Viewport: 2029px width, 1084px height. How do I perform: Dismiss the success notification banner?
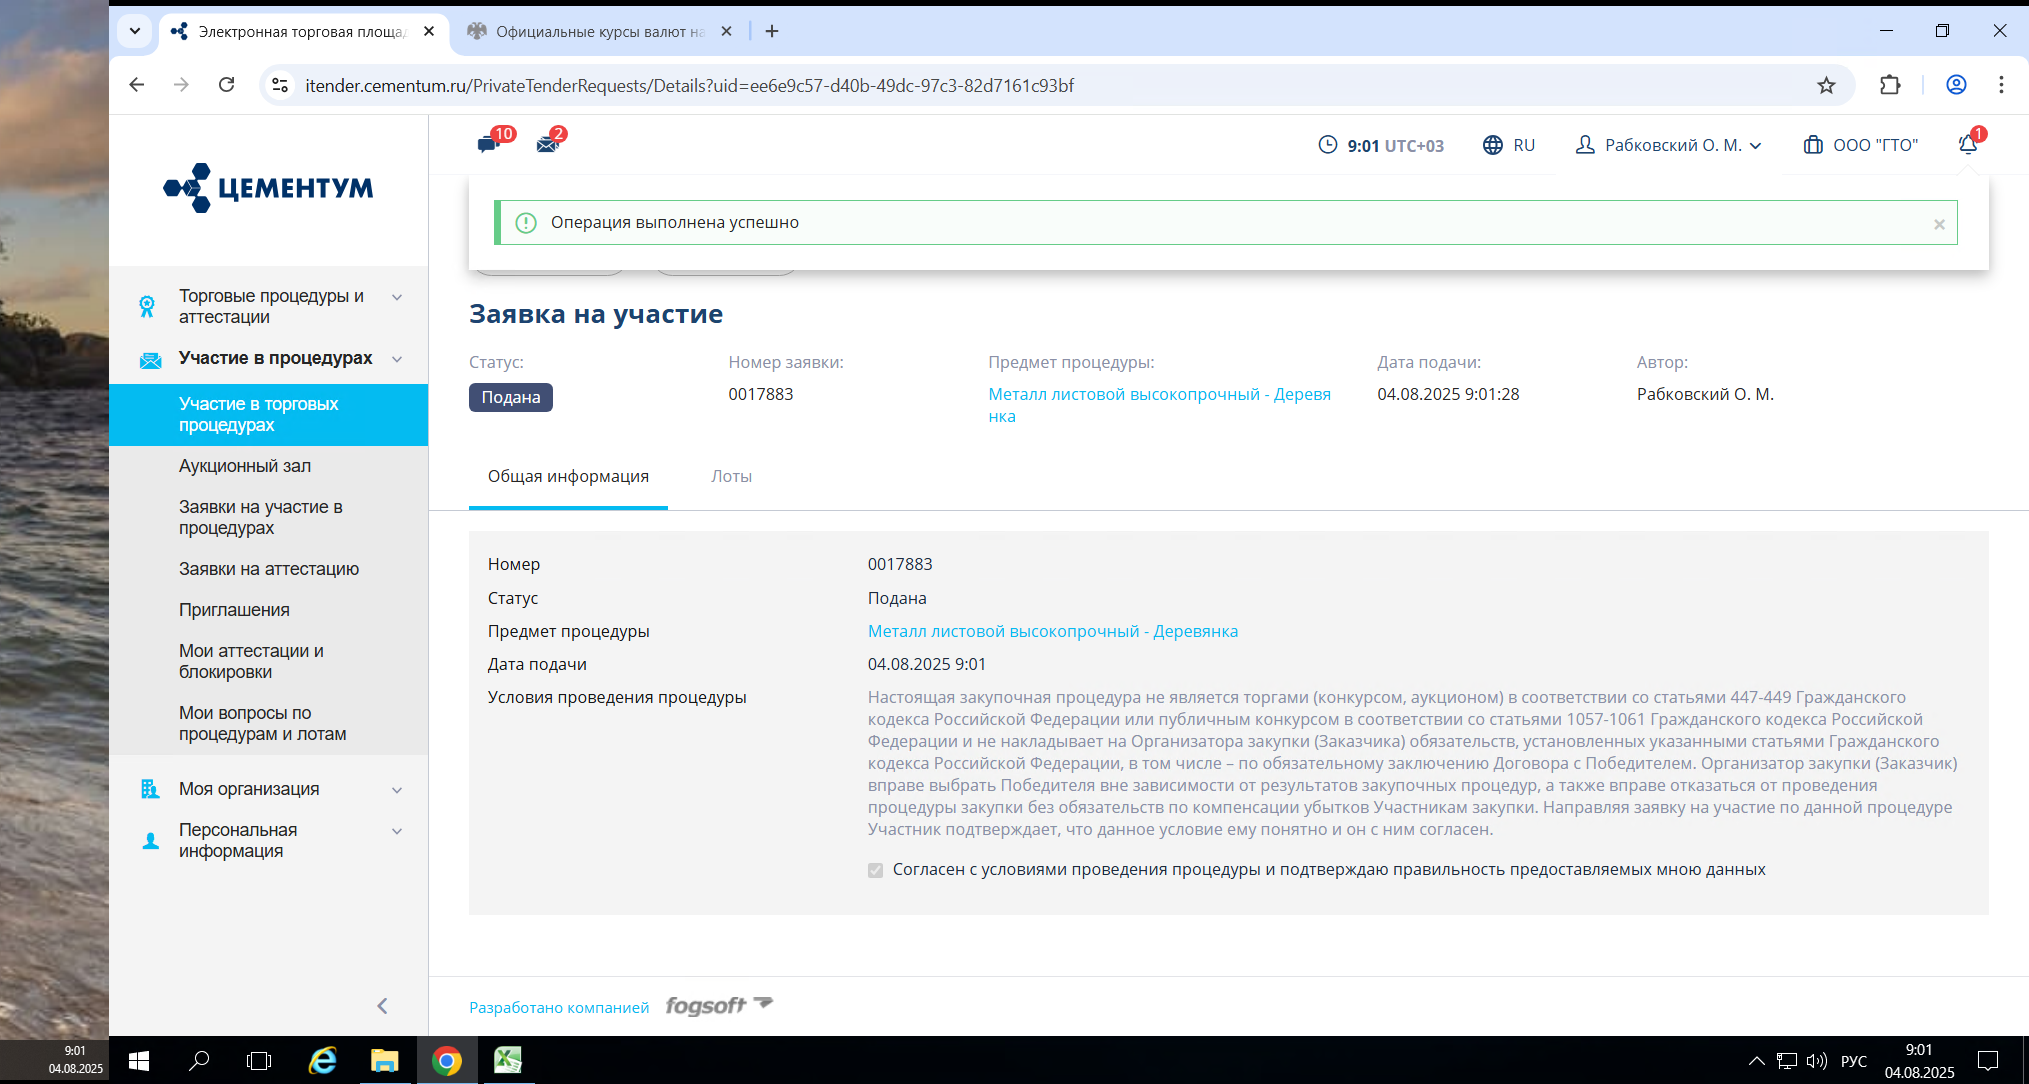[x=1939, y=224]
